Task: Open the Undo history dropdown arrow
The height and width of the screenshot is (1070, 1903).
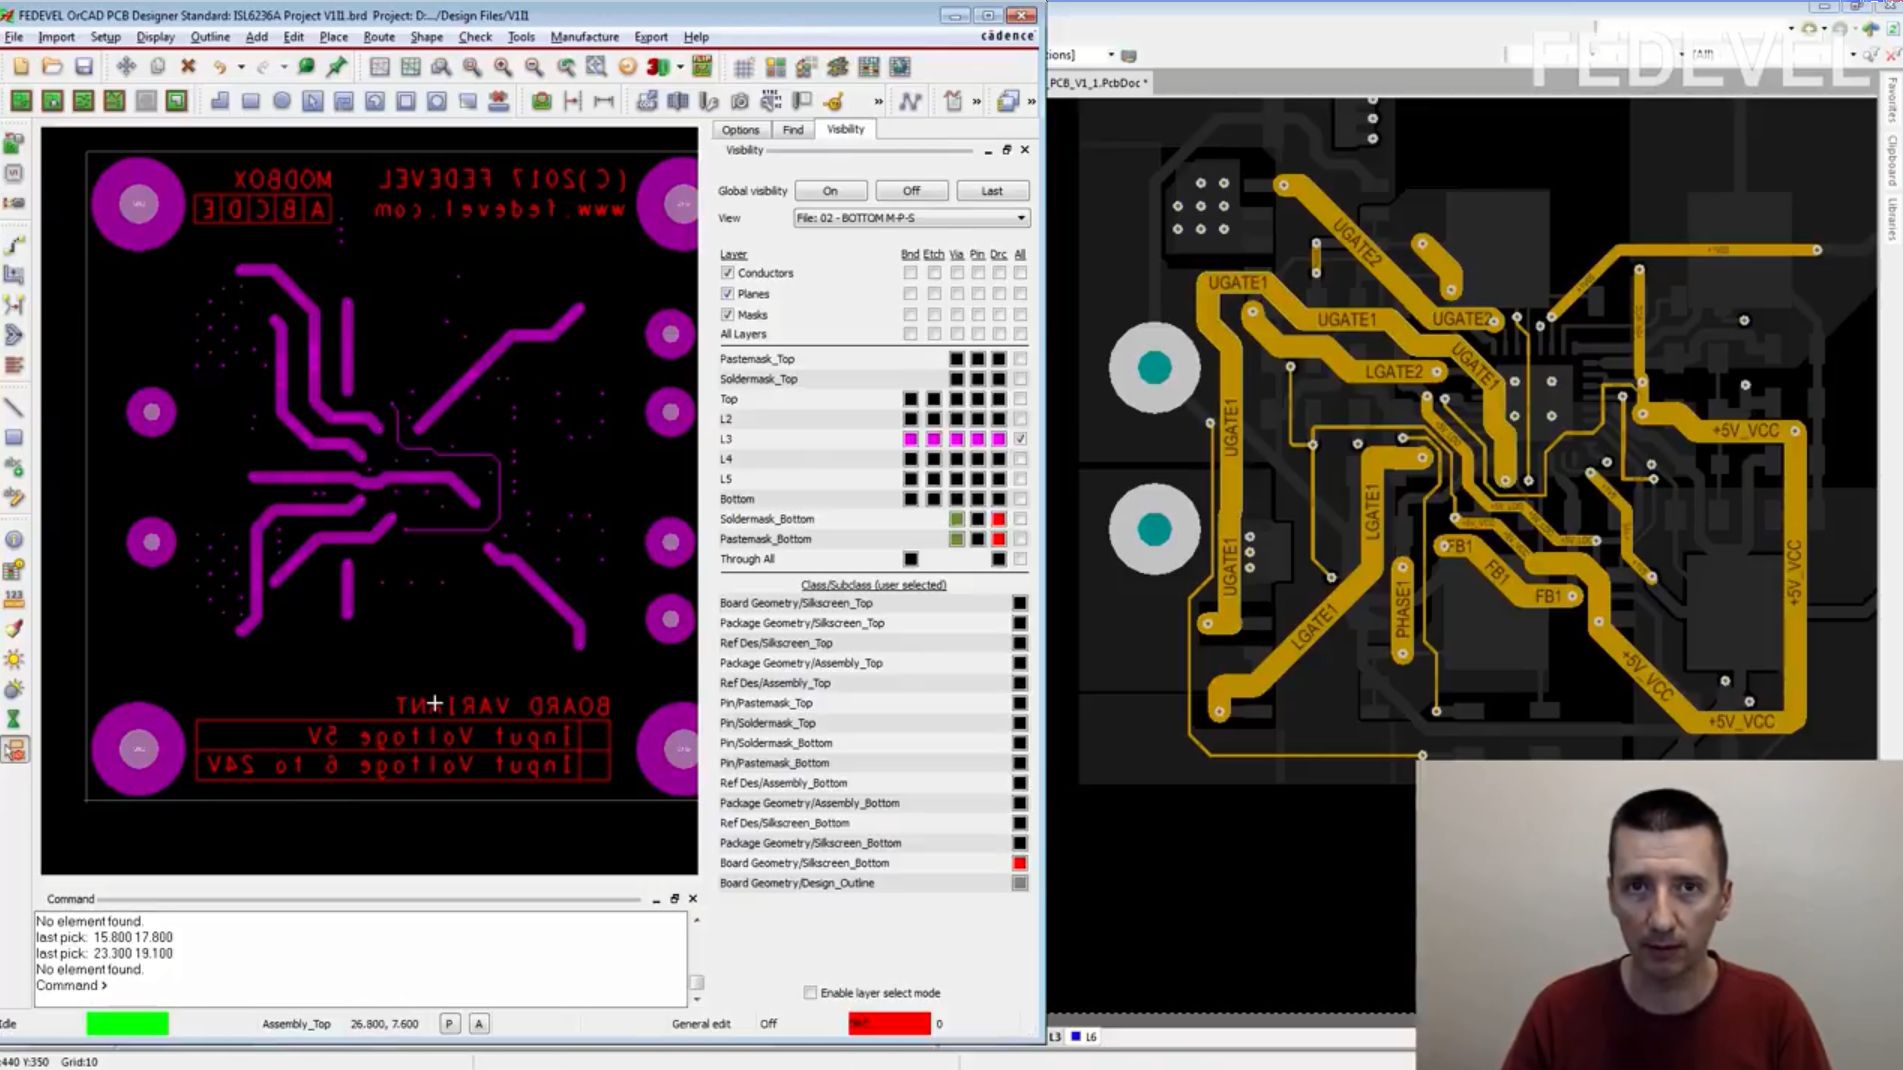Action: pyautogui.click(x=241, y=67)
